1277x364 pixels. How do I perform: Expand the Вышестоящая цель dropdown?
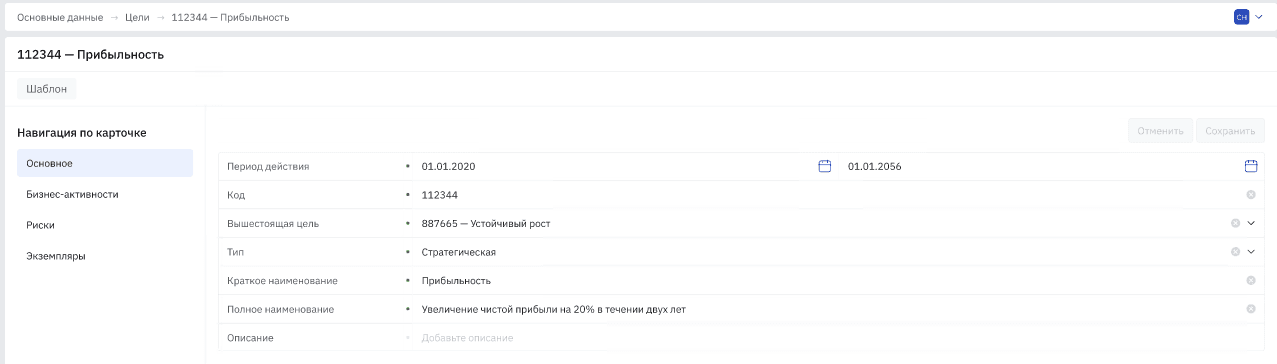coord(1251,223)
